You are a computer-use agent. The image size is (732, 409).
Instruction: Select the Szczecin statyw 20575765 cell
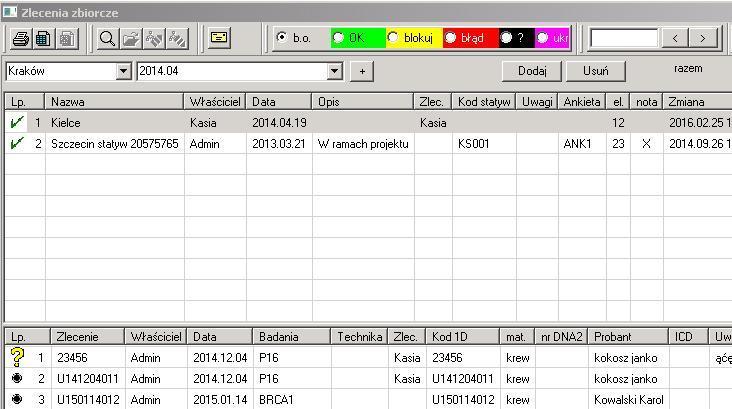[114, 143]
